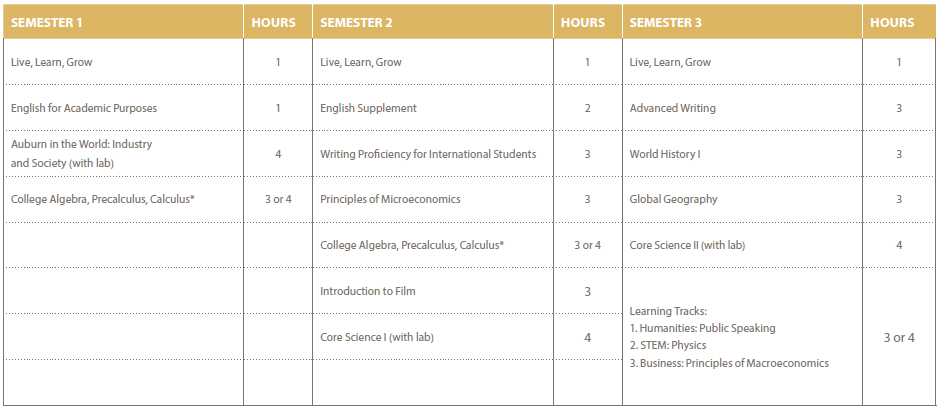Click the World History I cell
The image size is (939, 410).
click(665, 154)
